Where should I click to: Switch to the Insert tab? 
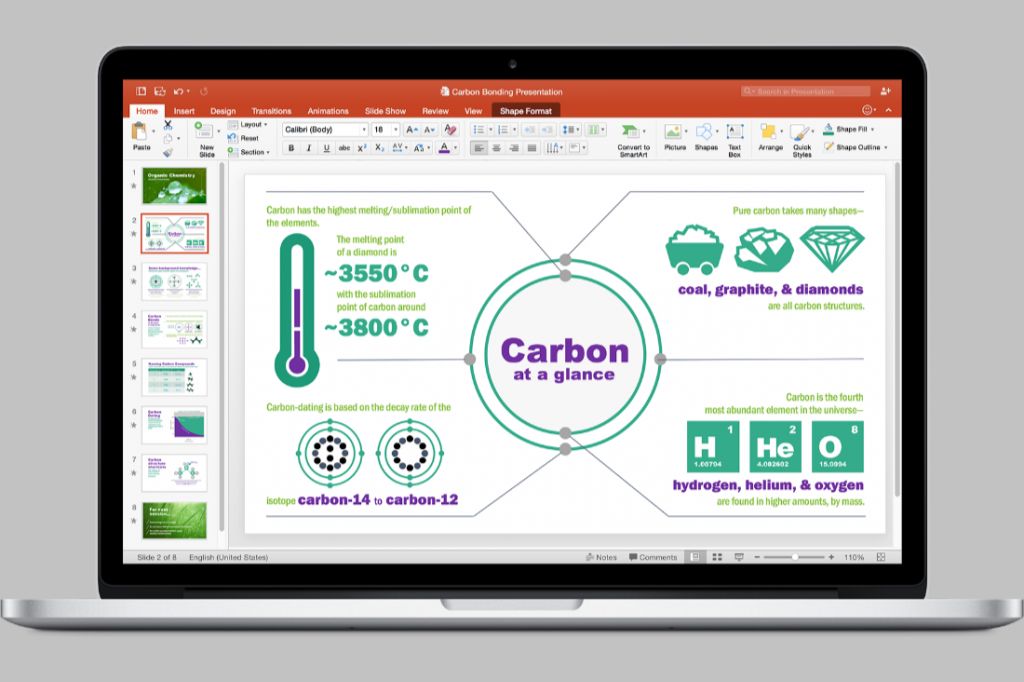coord(184,111)
